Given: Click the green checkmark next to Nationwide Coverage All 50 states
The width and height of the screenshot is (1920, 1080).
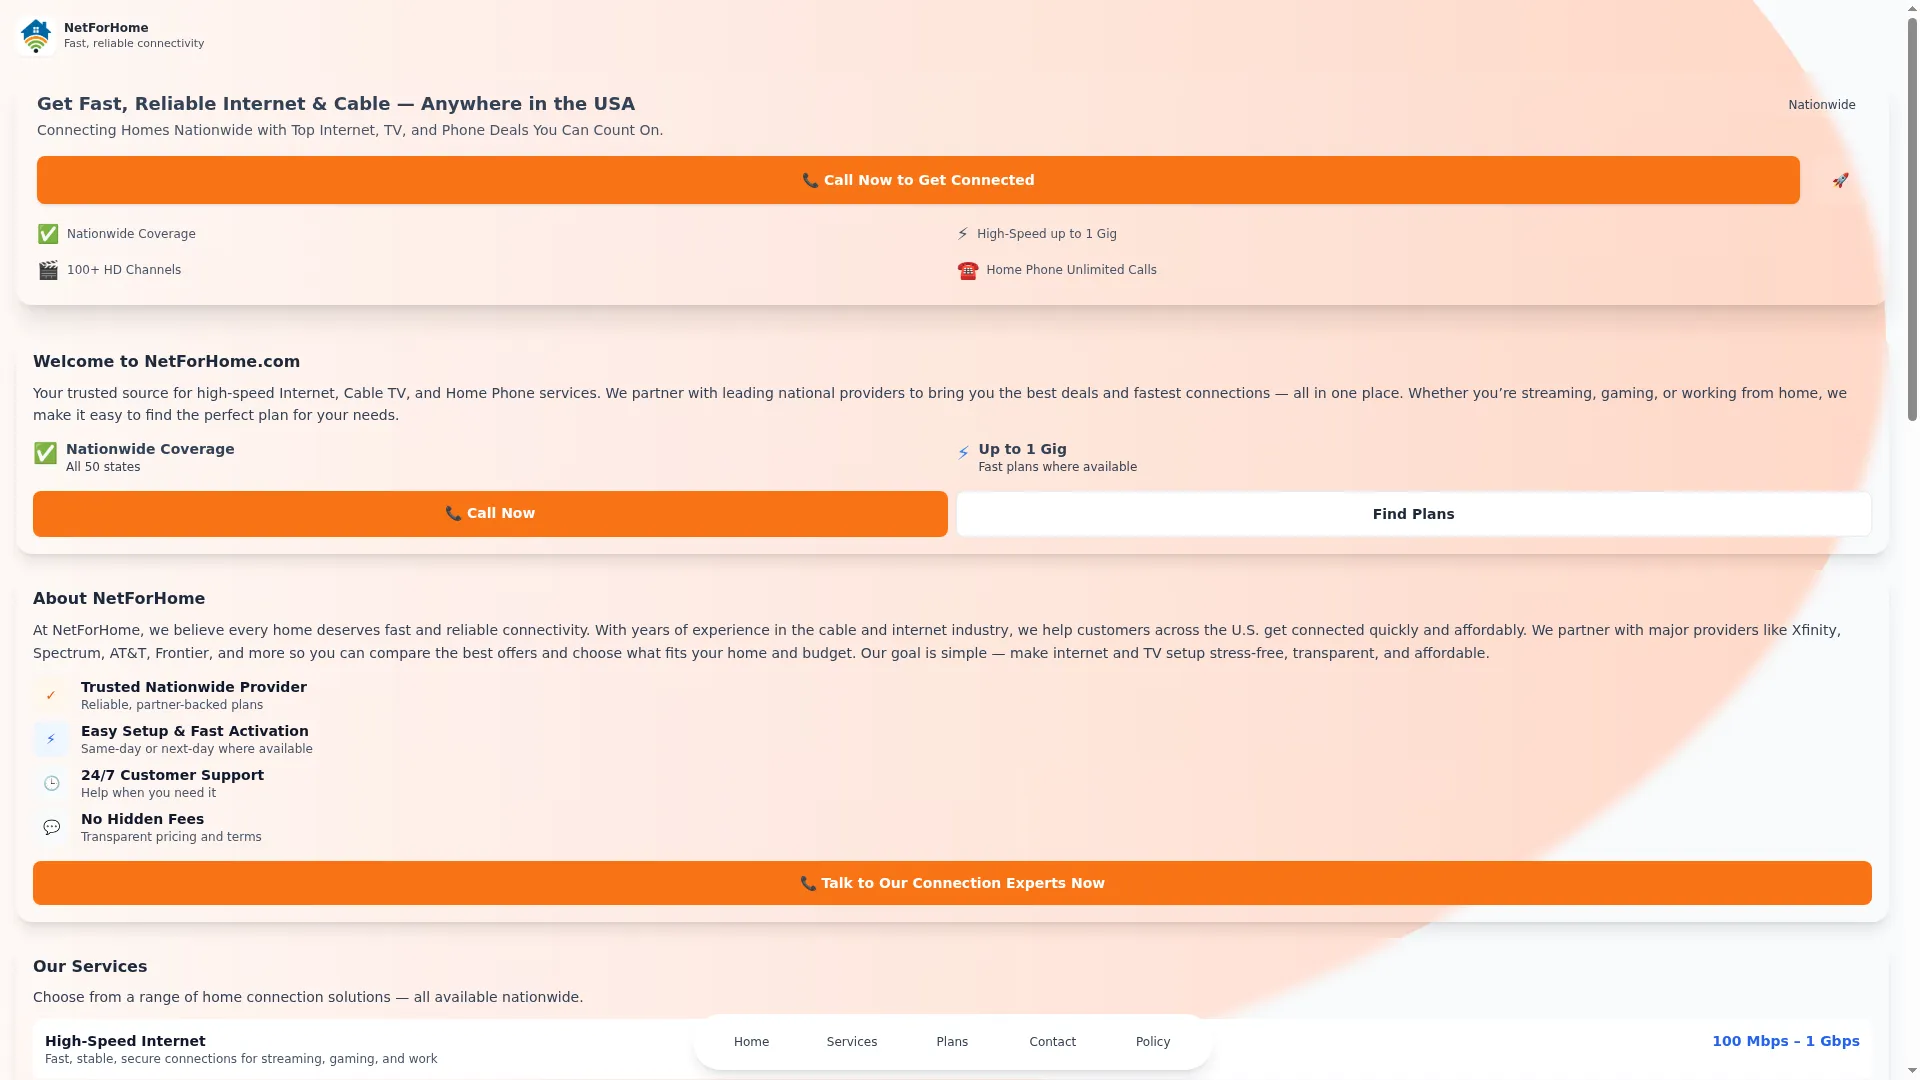Looking at the screenshot, I should pos(45,454).
